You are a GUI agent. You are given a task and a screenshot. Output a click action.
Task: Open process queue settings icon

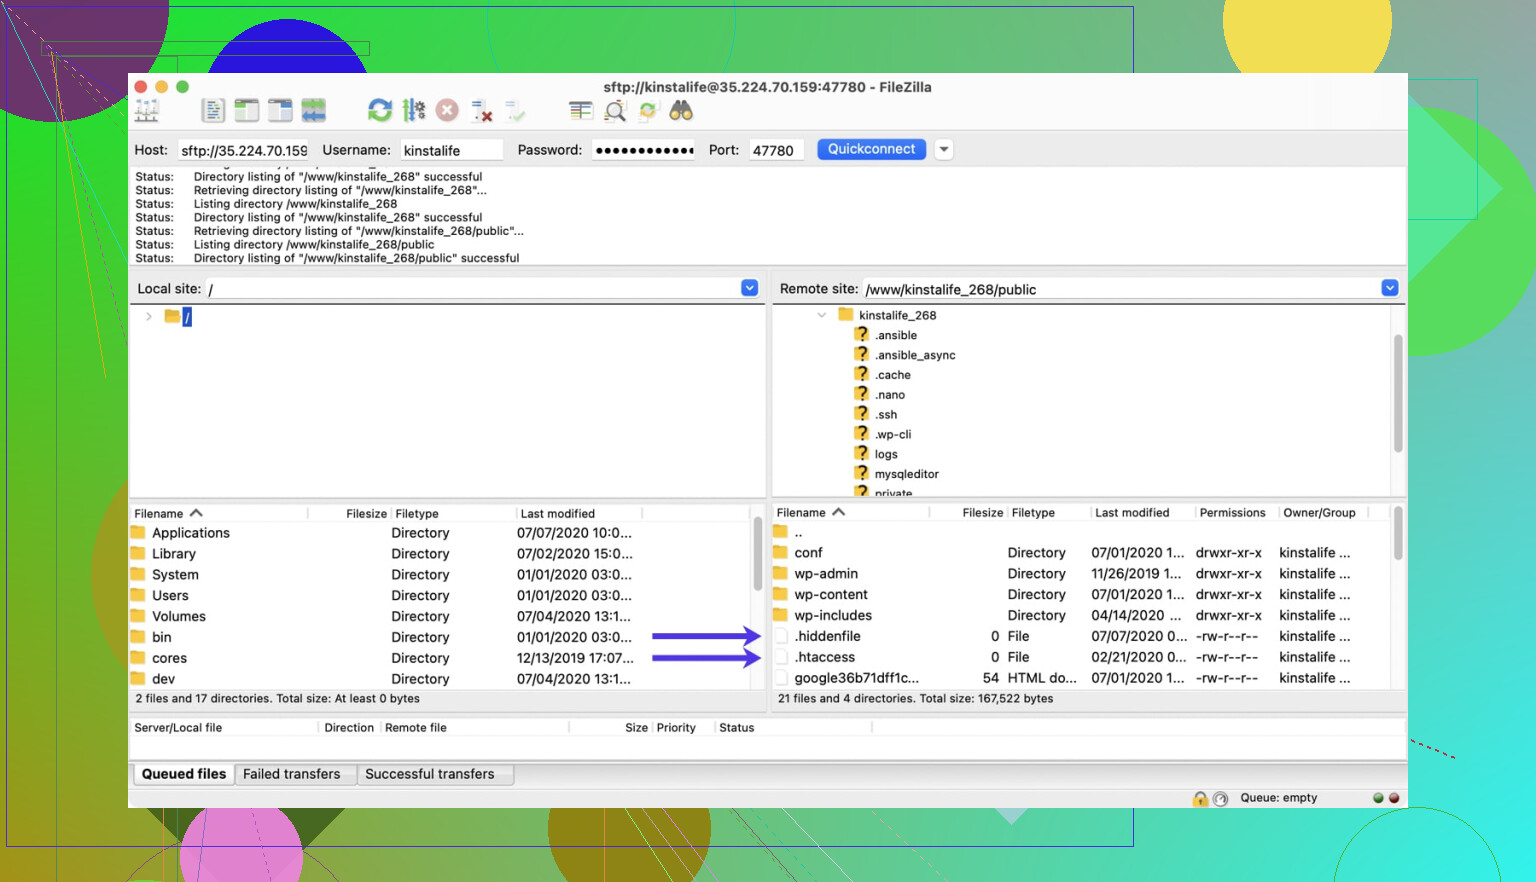pos(414,111)
